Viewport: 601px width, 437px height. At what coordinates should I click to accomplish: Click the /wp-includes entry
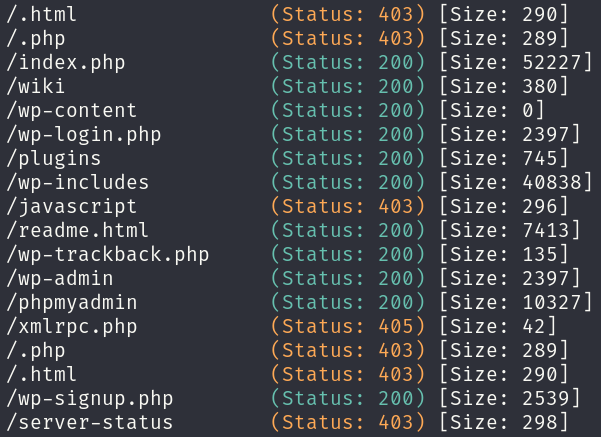pos(78,183)
